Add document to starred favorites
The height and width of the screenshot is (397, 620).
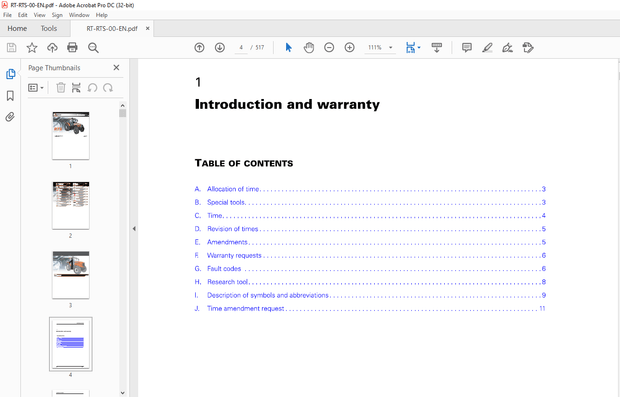(32, 48)
